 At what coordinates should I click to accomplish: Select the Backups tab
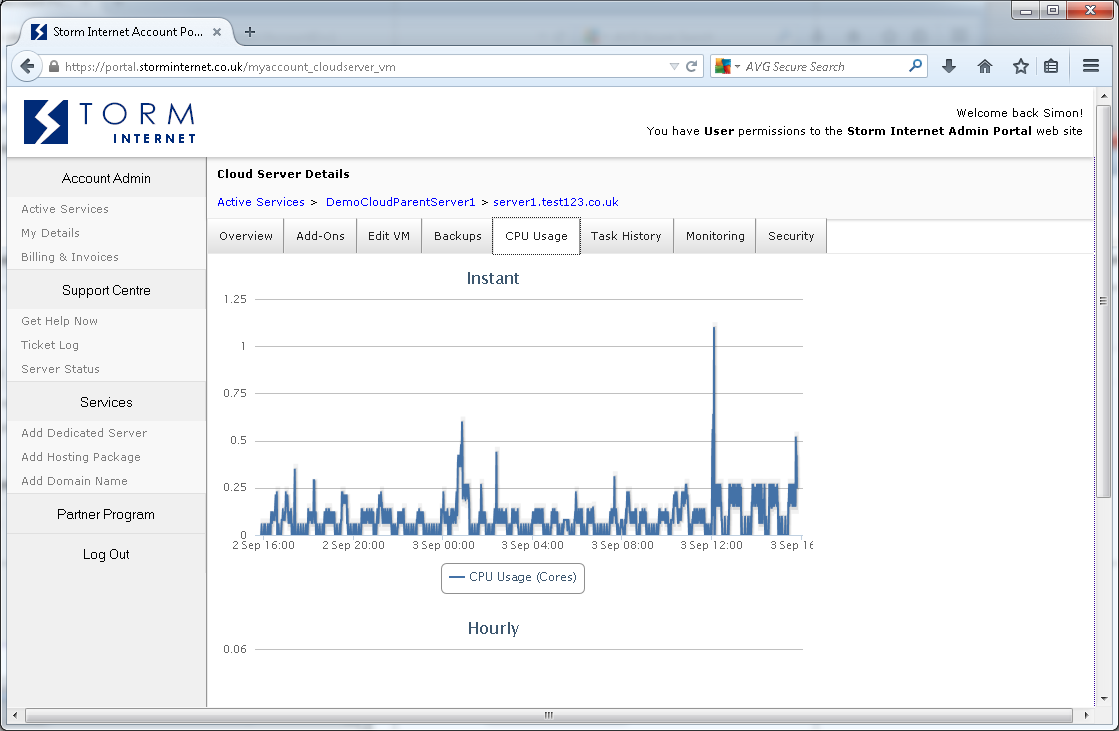[457, 236]
